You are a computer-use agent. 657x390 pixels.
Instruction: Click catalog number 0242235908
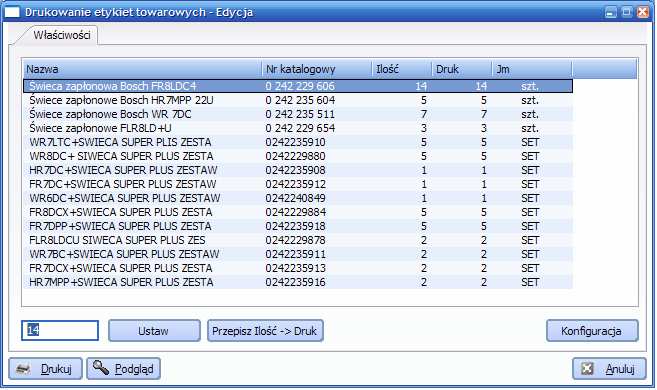point(295,170)
